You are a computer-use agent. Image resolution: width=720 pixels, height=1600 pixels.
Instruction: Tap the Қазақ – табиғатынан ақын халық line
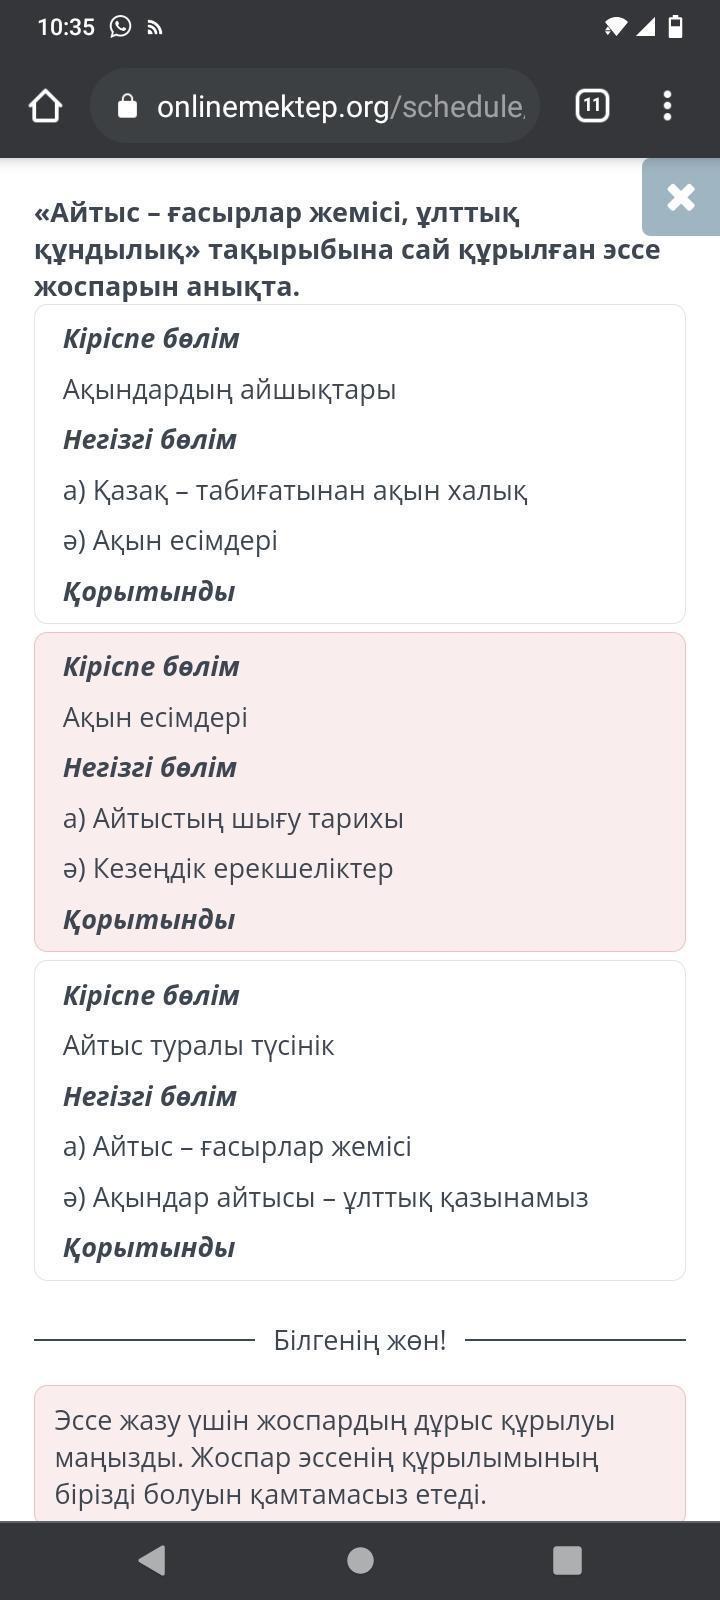click(x=295, y=491)
